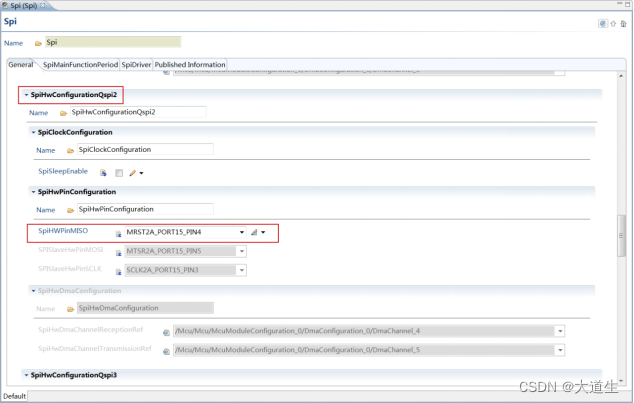Click the SPISlaveHwPinMOSI parameter icon

[118, 253]
